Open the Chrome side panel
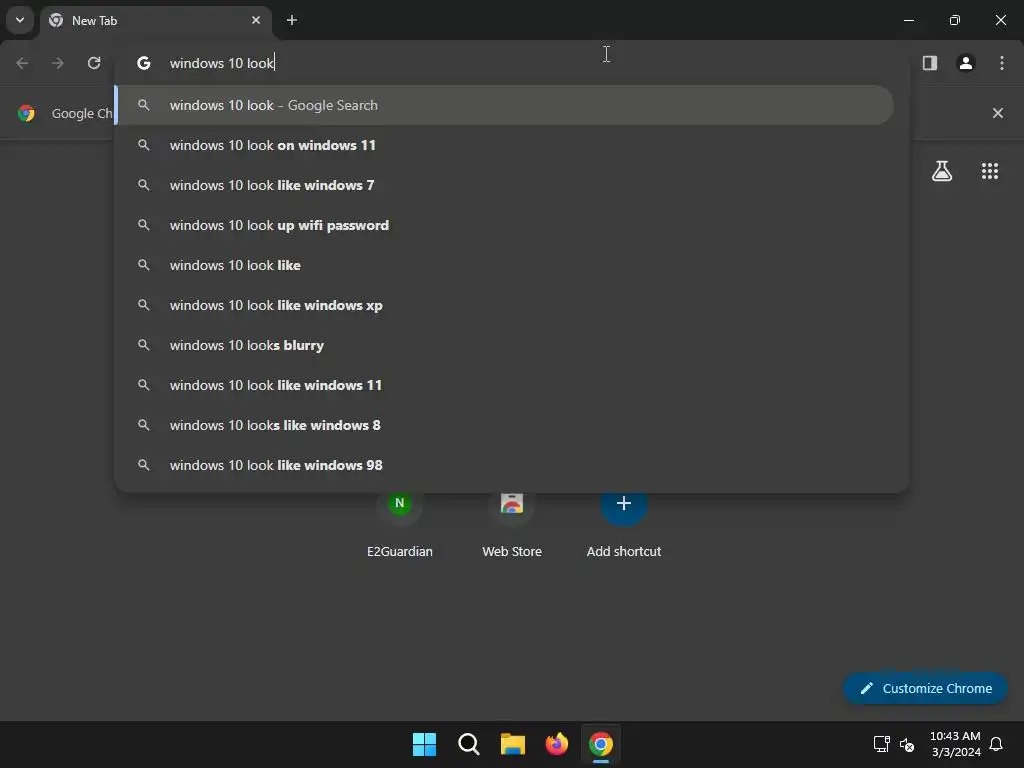 click(930, 63)
